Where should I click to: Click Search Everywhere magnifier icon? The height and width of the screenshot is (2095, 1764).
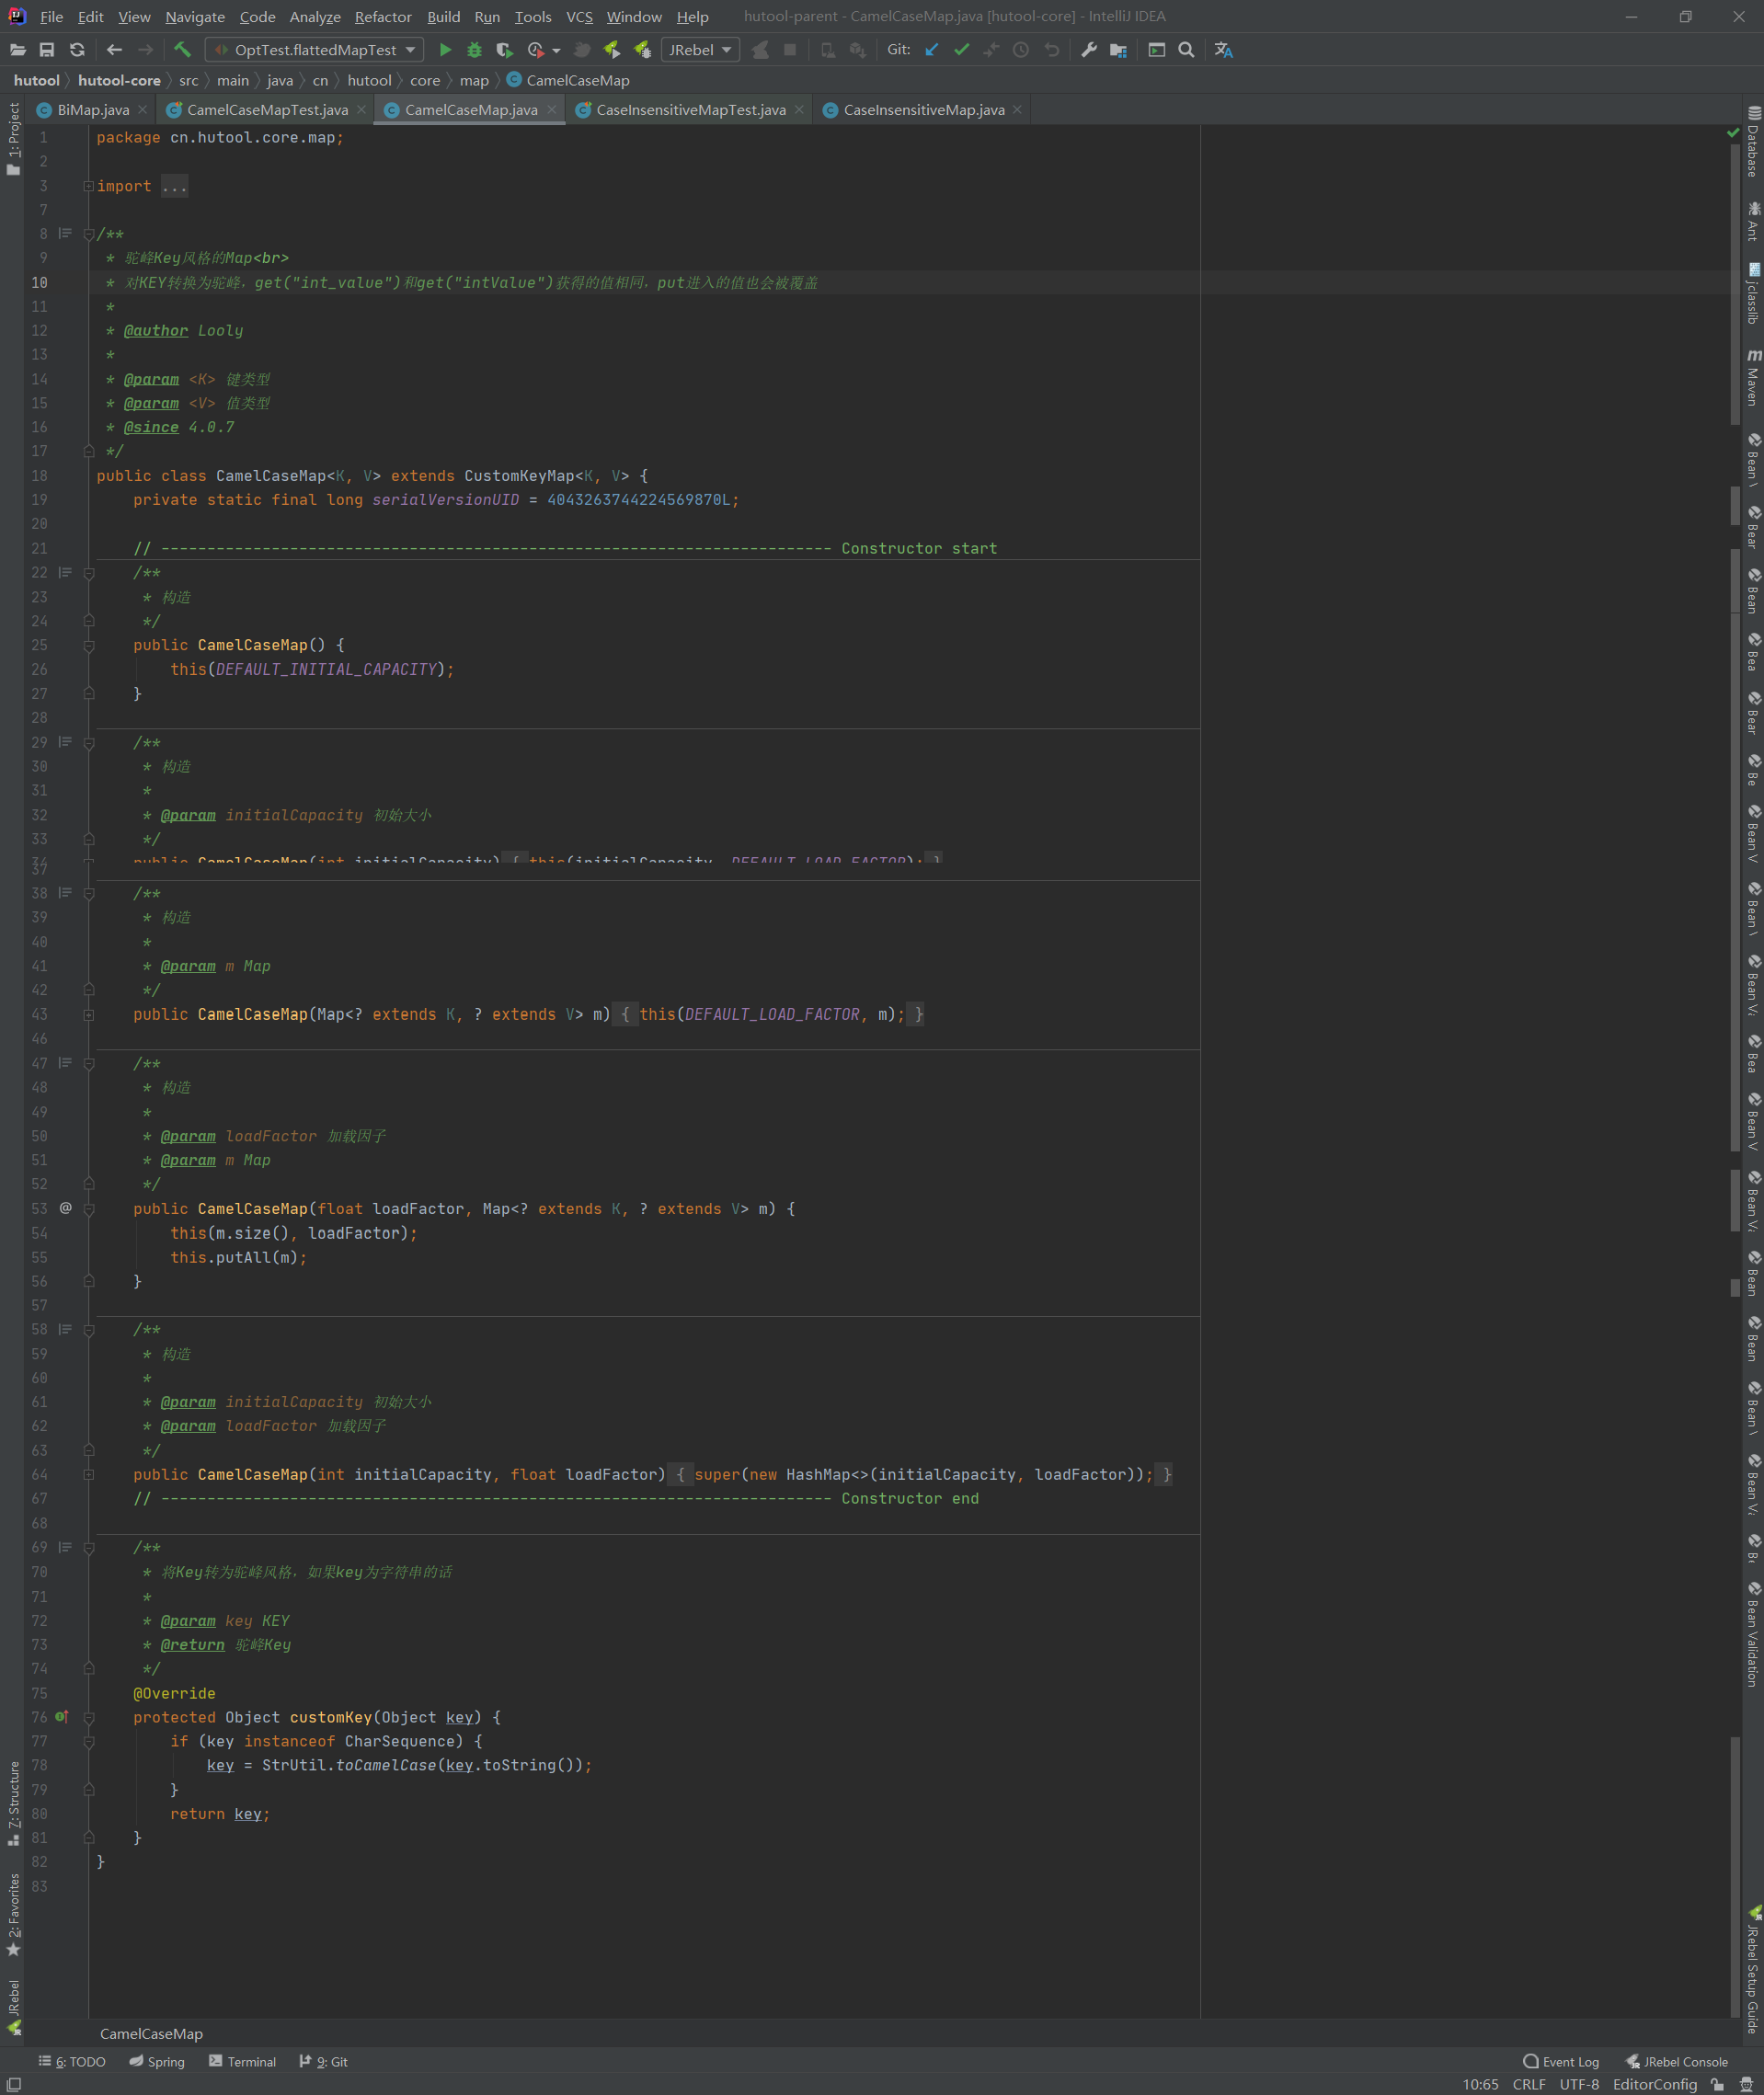[1186, 50]
